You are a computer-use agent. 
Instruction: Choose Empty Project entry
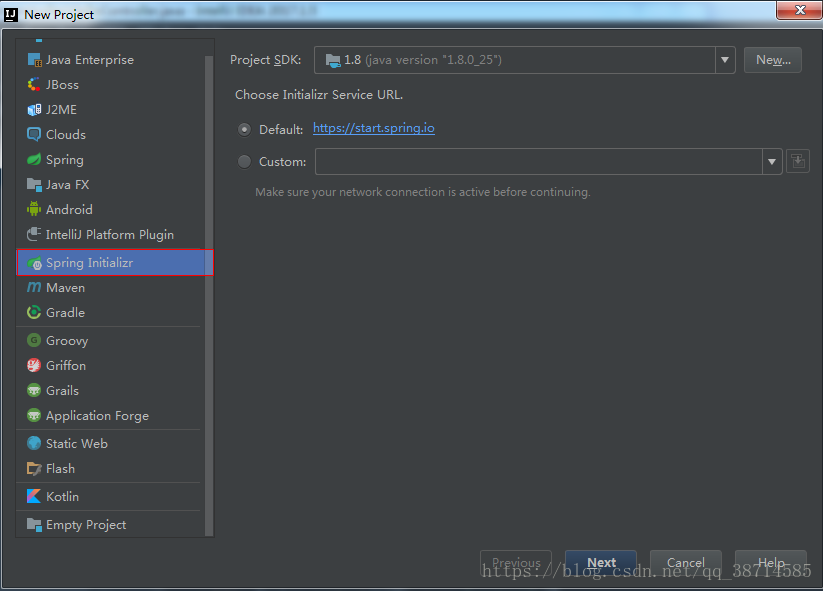[86, 524]
